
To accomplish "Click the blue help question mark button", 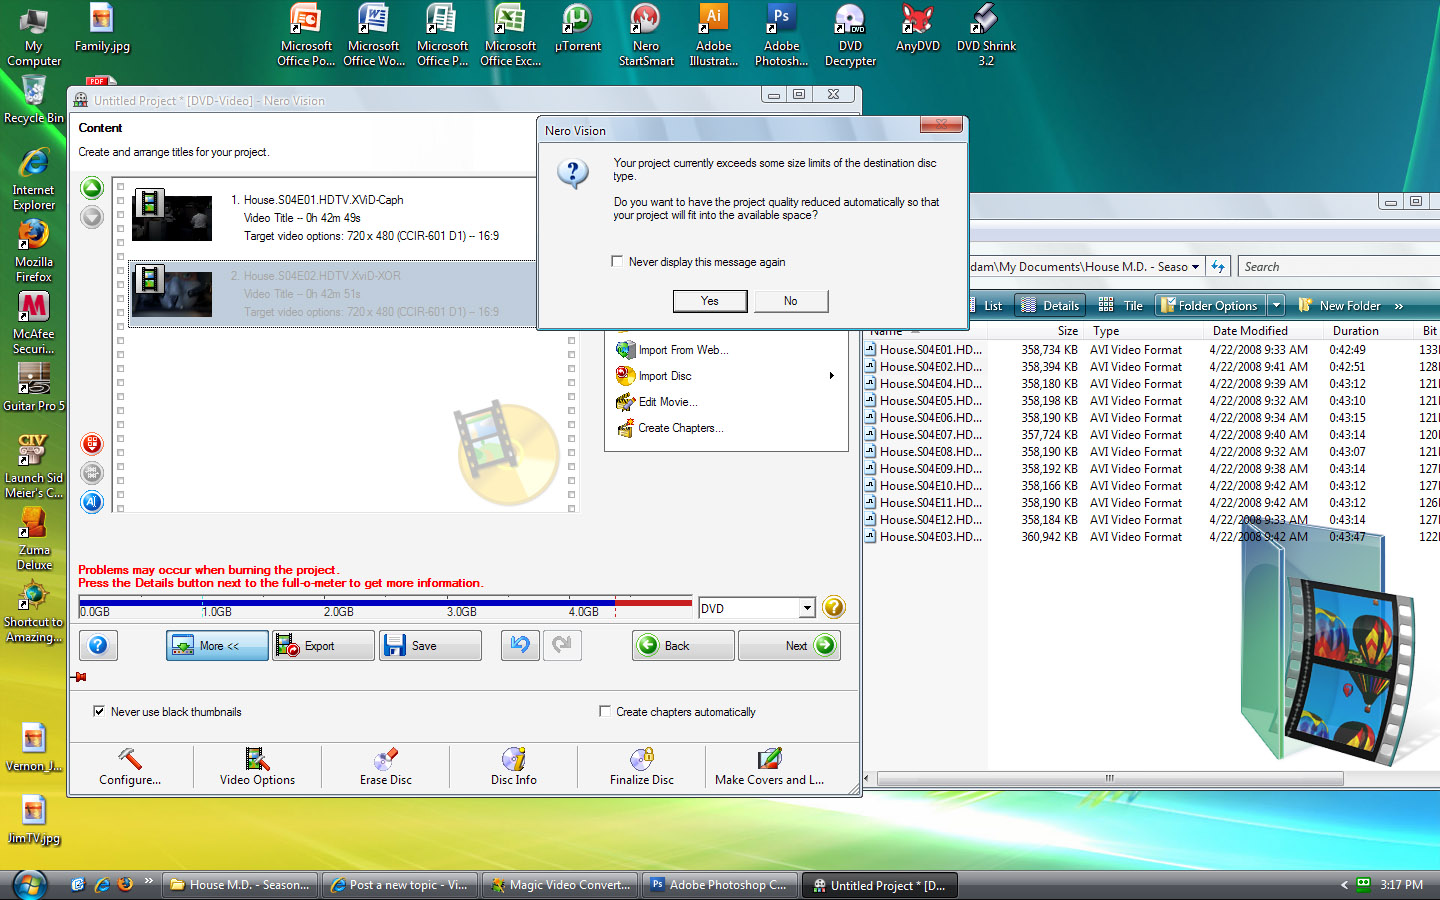I will point(98,645).
